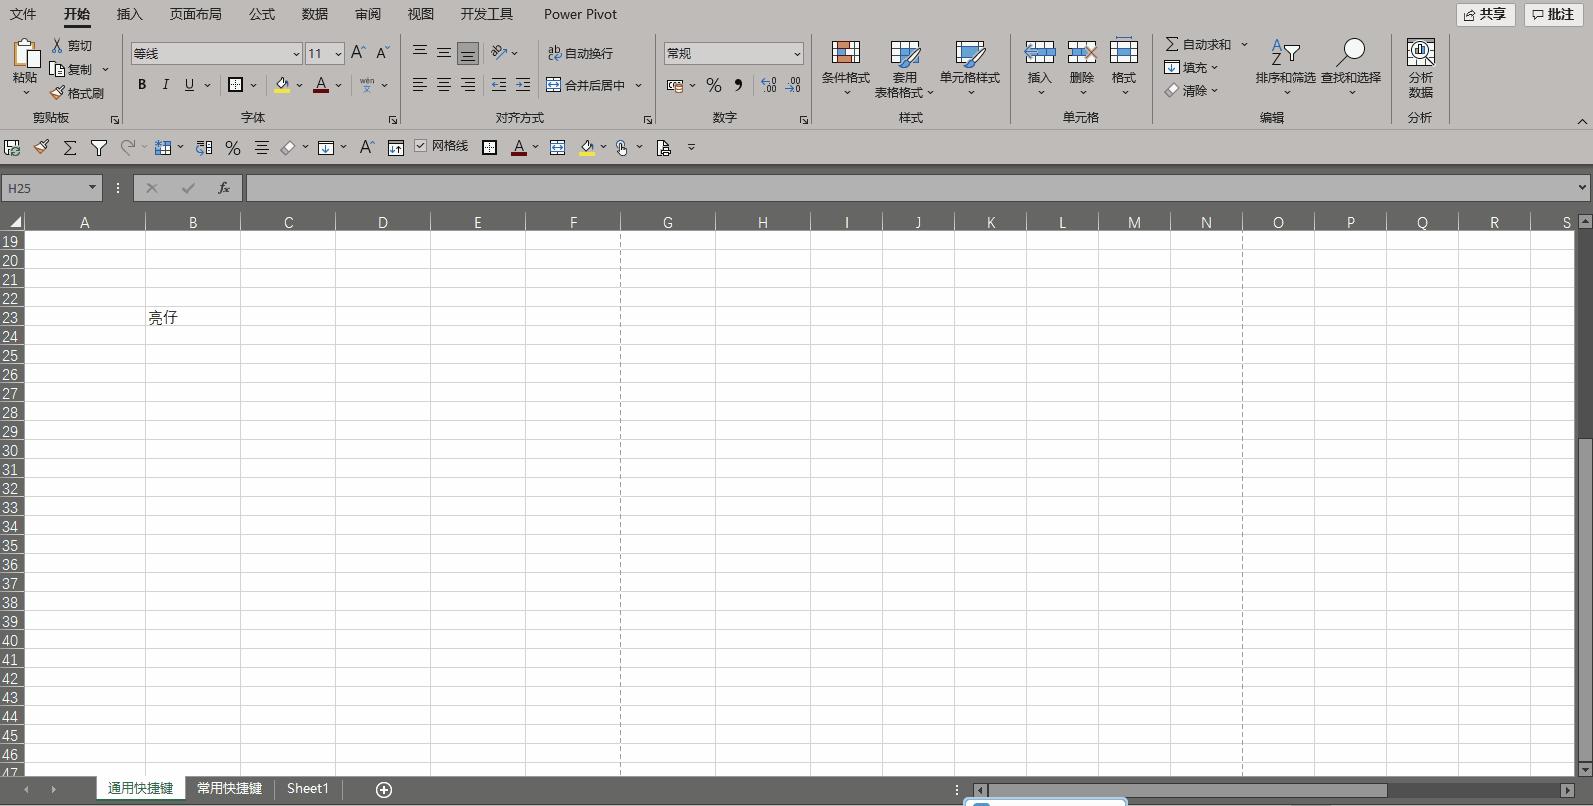
Task: Open the 常规 number format dropdown
Action: [x=797, y=54]
